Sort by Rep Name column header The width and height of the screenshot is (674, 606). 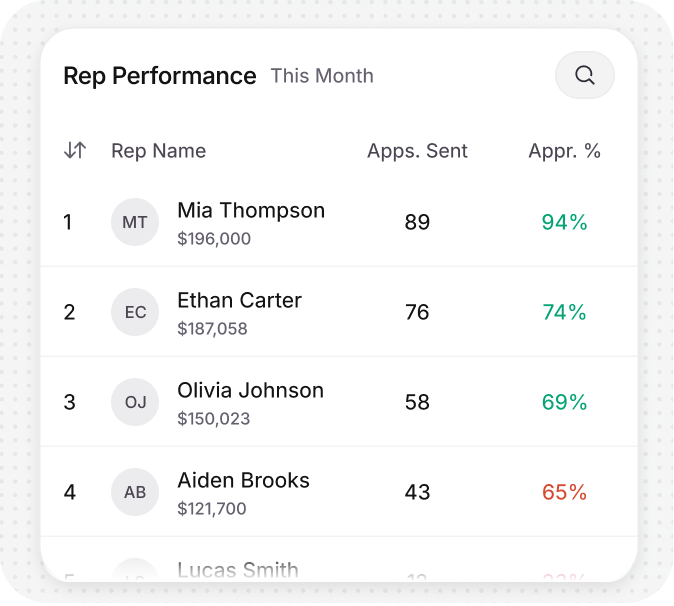(159, 151)
